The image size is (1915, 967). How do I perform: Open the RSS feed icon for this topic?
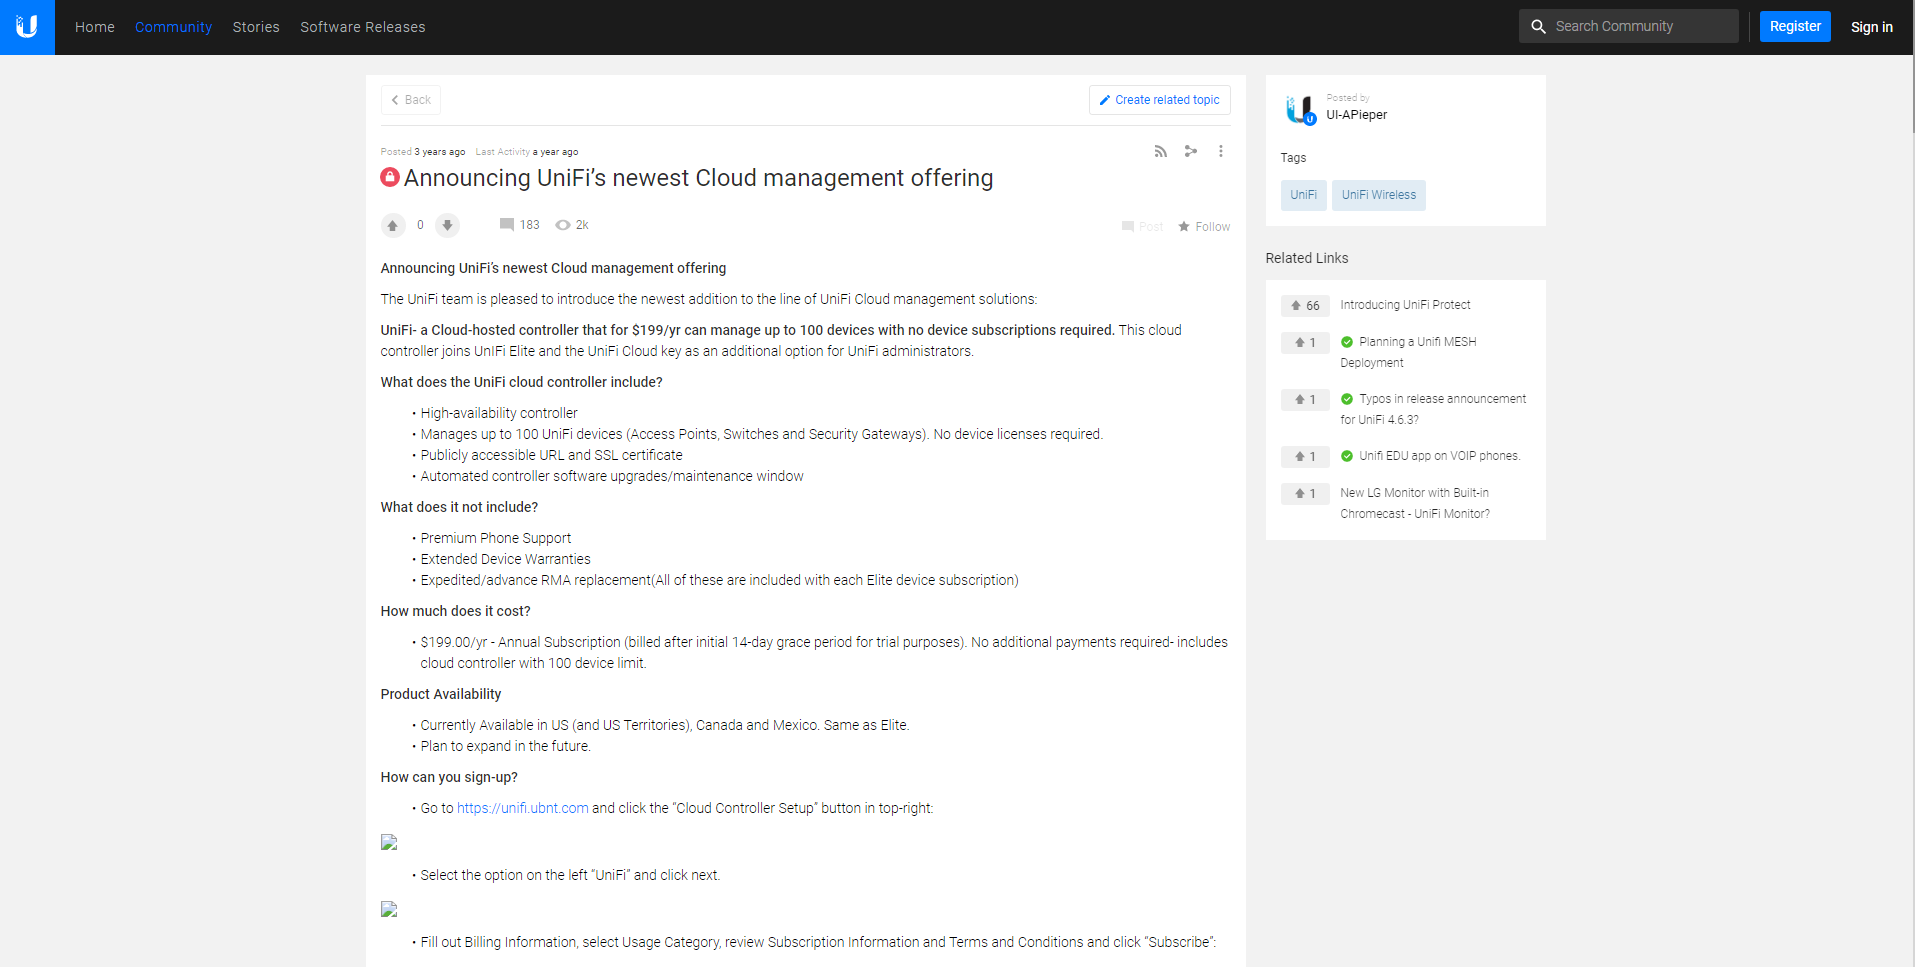point(1161,151)
